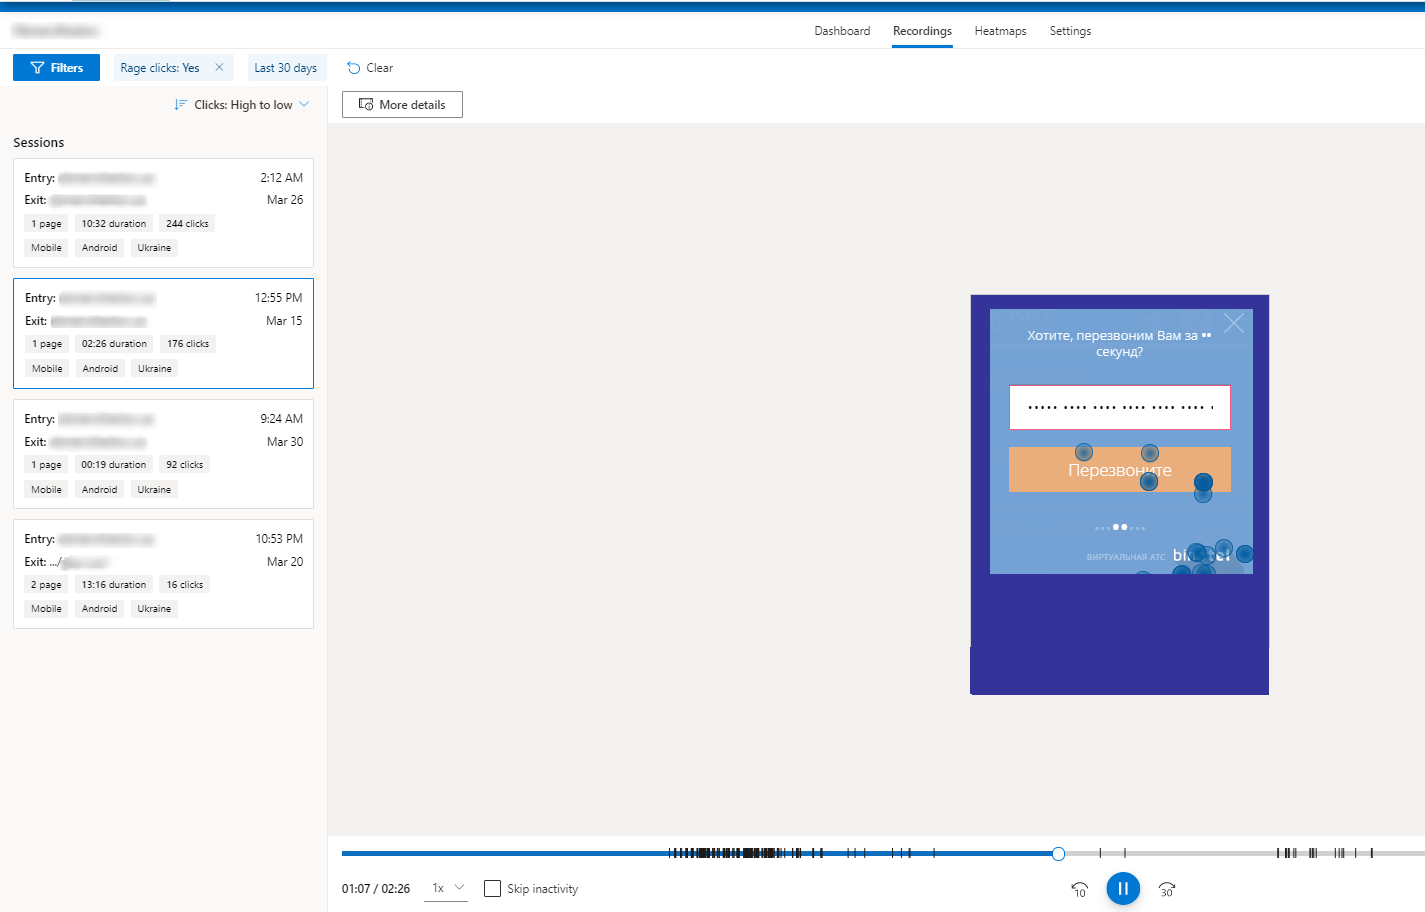This screenshot has height=912, width=1425.
Task: Select the session with 176 clicks
Action: pos(163,333)
